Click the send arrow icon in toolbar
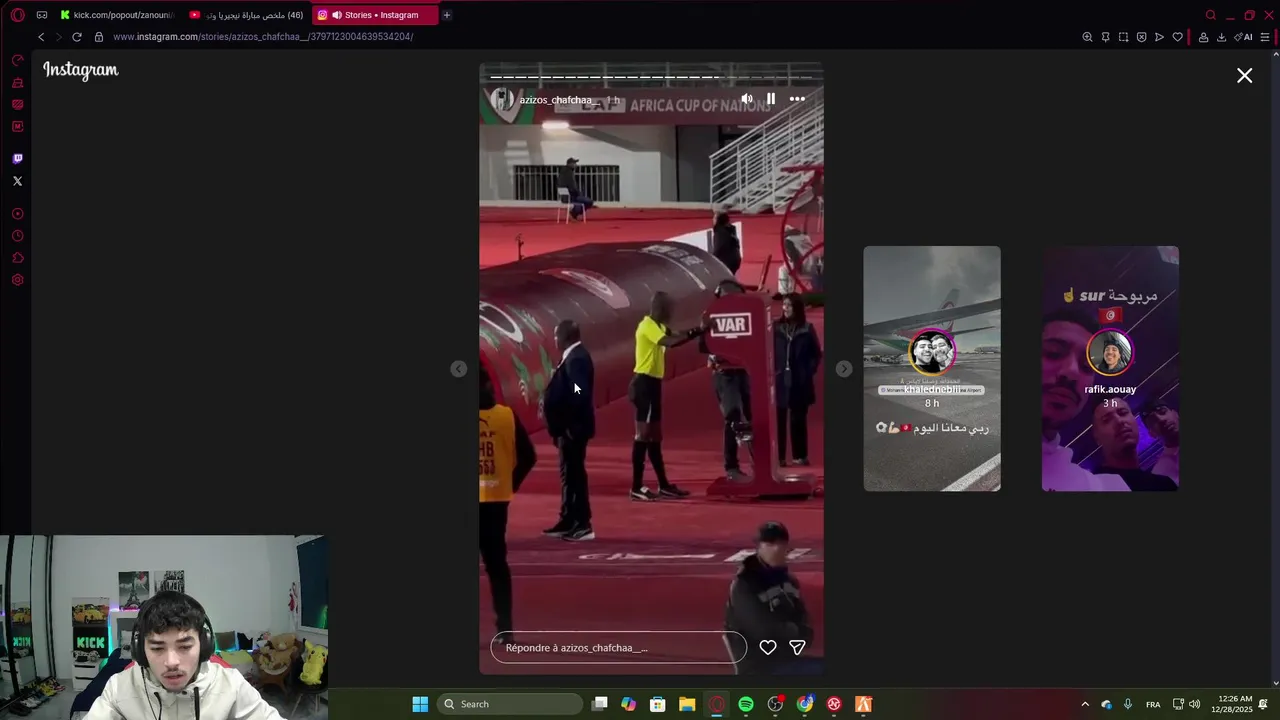 tap(1159, 37)
